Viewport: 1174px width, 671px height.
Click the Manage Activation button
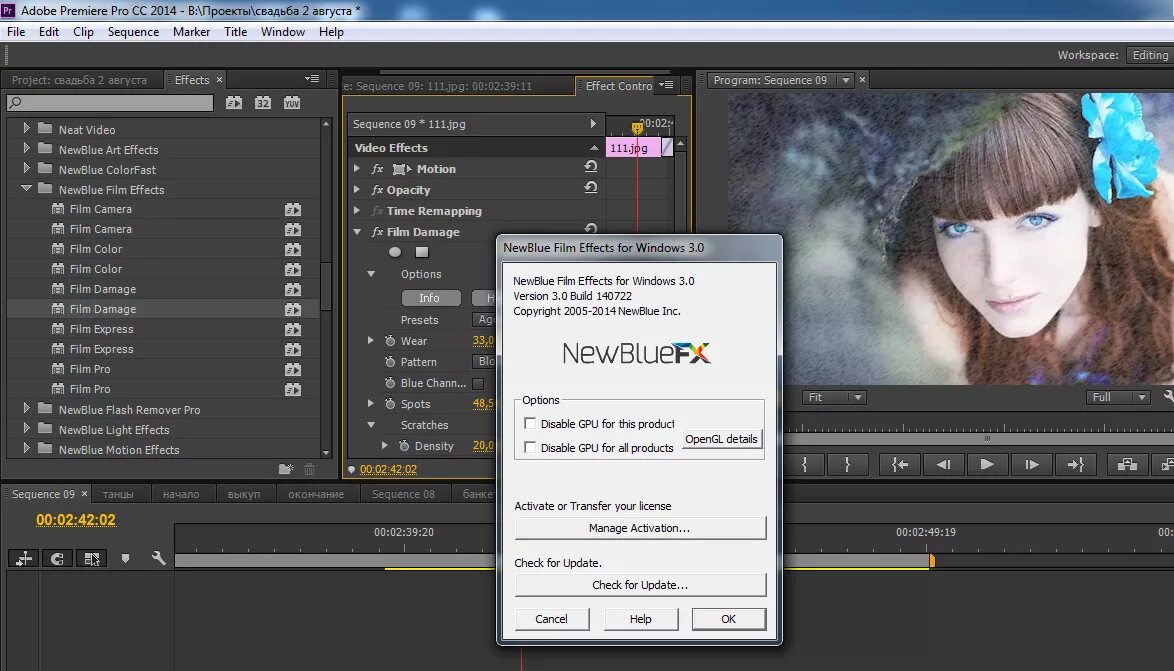[640, 528]
